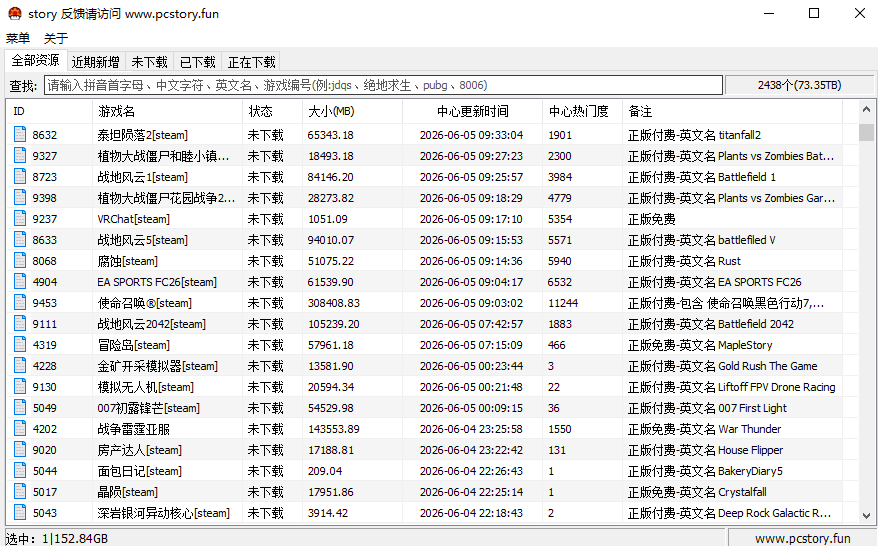Click update time 2026-06-05 07:42:57
This screenshot has width=878, height=546.
click(471, 324)
